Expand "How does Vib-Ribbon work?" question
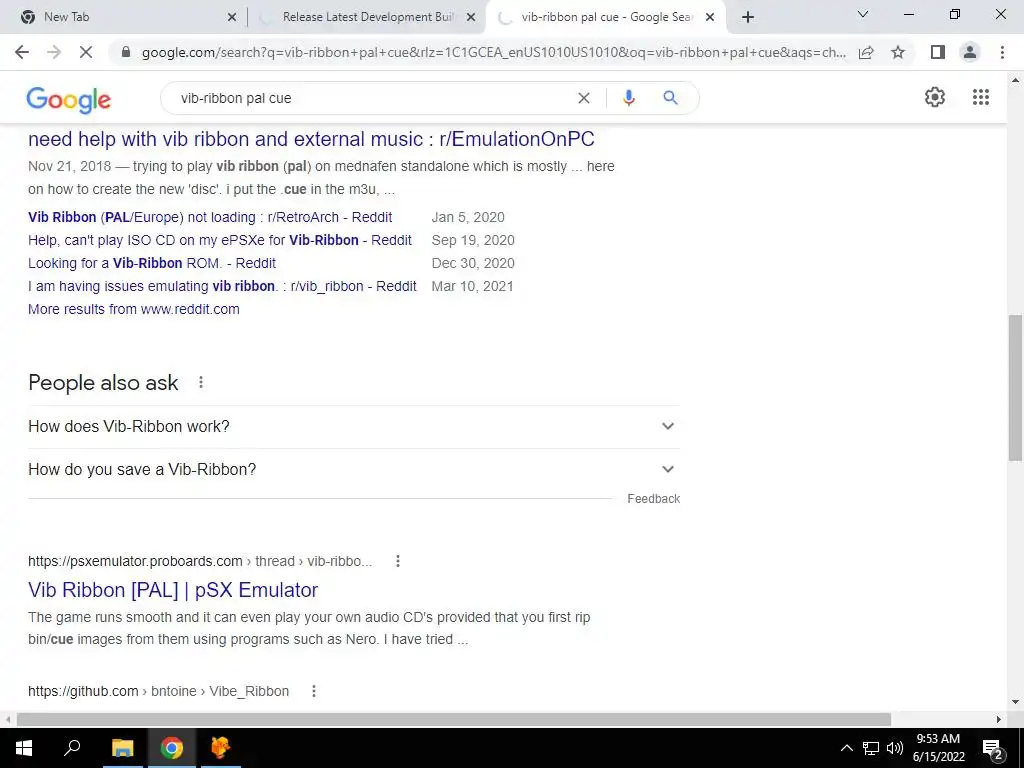1024x768 pixels. tap(354, 426)
